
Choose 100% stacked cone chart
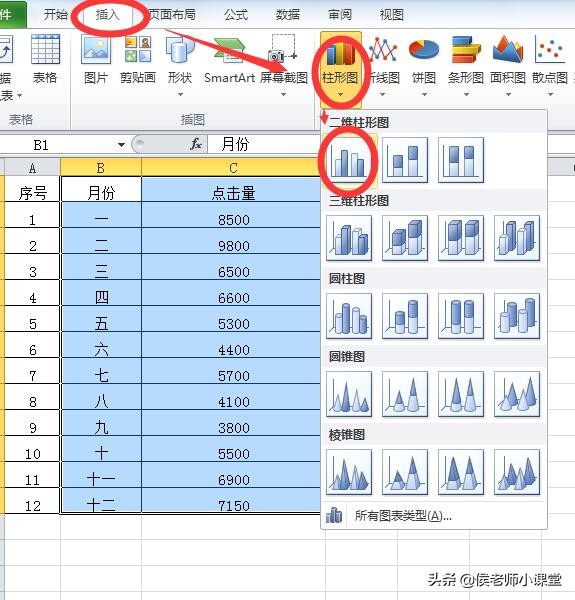(461, 394)
